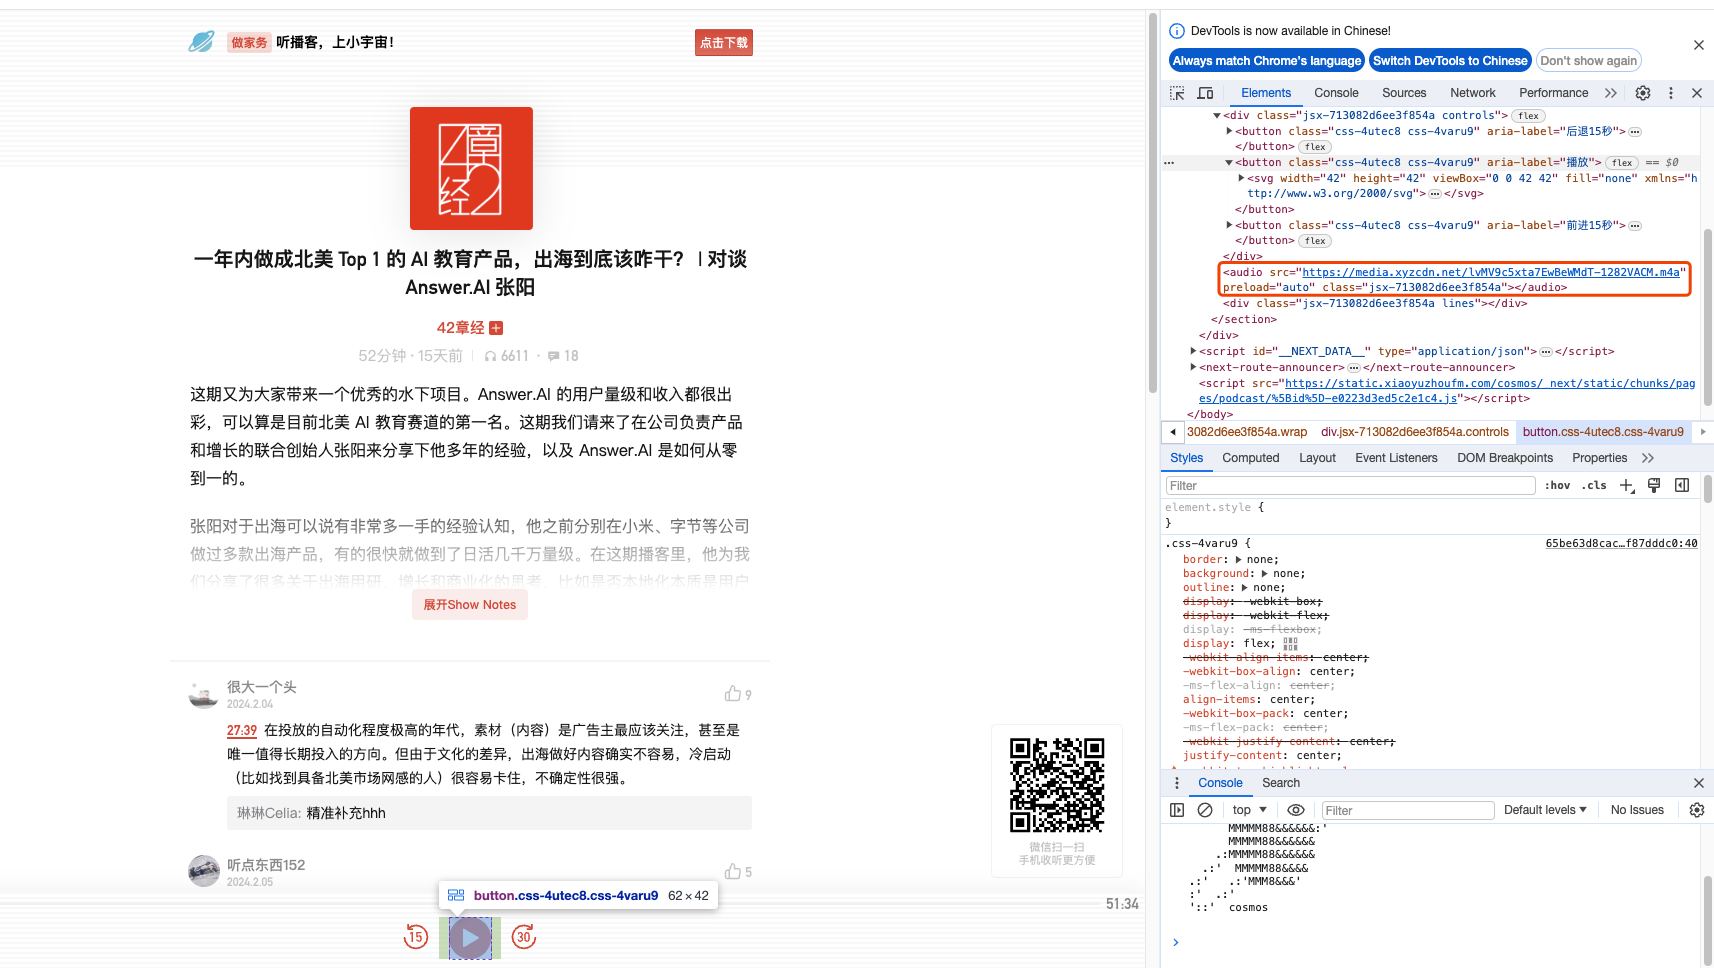Show the console sidebar icon
Screen dimensions: 1714x968
[1177, 810]
